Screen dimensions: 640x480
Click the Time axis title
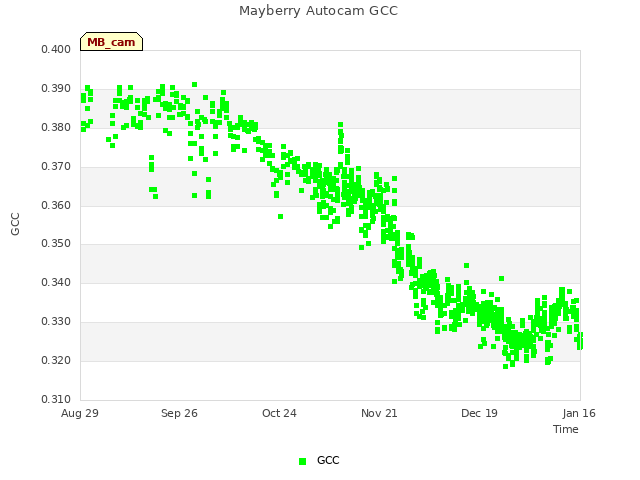pos(566,429)
